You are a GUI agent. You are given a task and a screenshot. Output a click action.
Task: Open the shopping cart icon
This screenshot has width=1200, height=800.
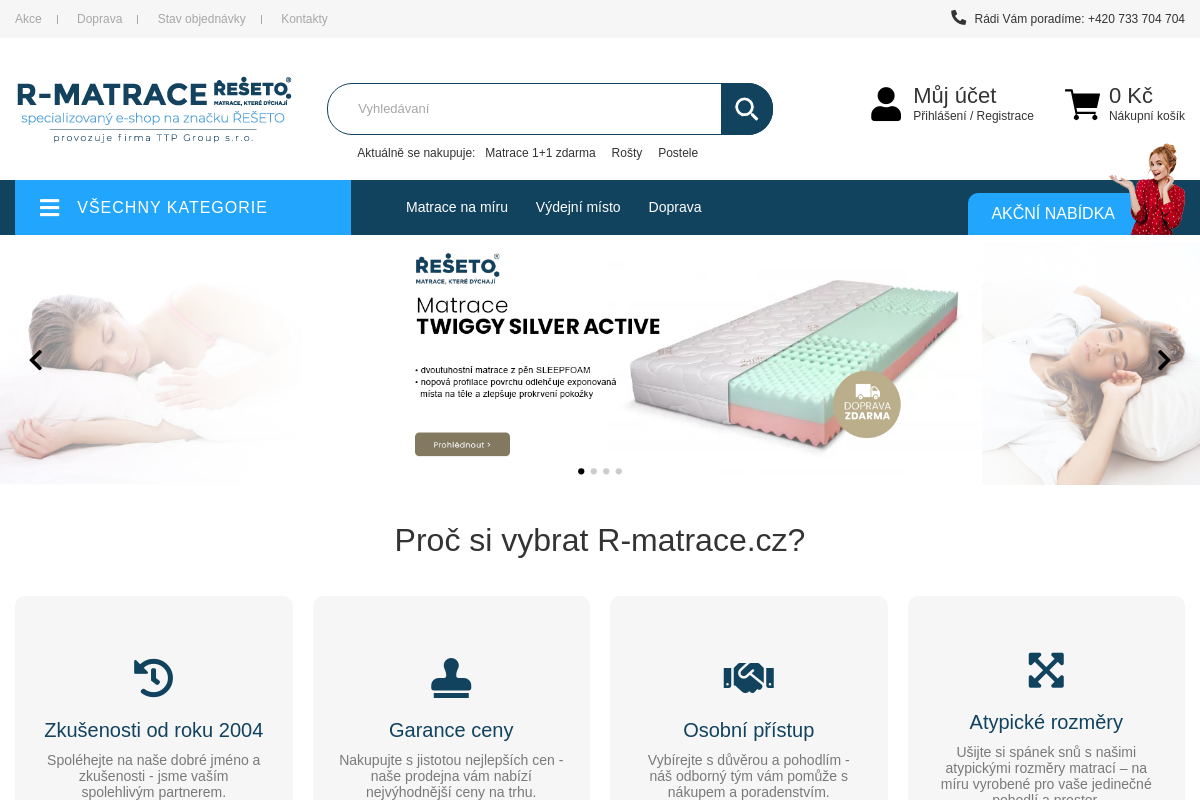pyautogui.click(x=1082, y=104)
